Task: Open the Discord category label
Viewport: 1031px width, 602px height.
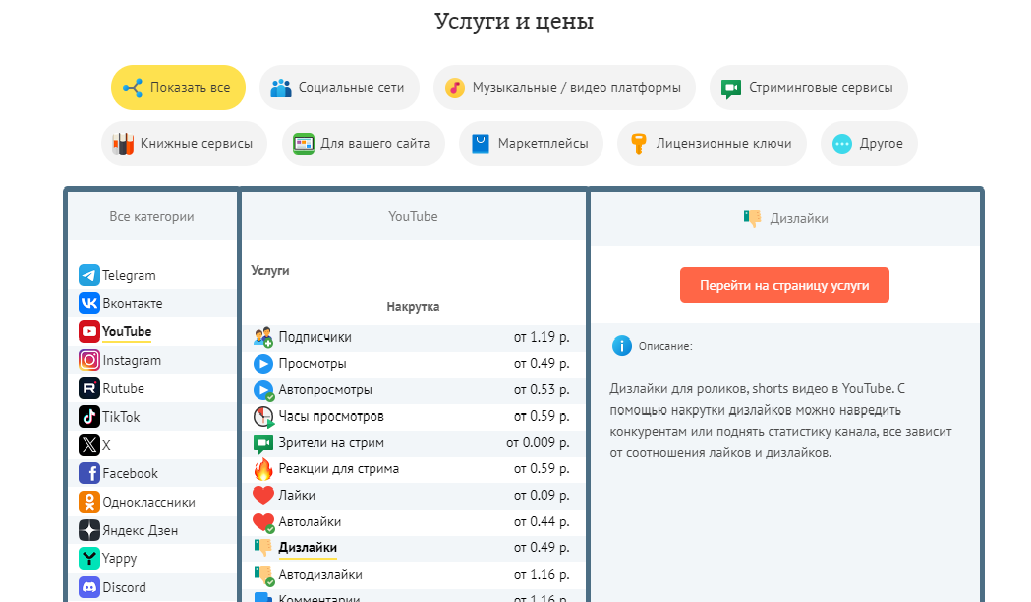Action: pyautogui.click(x=124, y=587)
